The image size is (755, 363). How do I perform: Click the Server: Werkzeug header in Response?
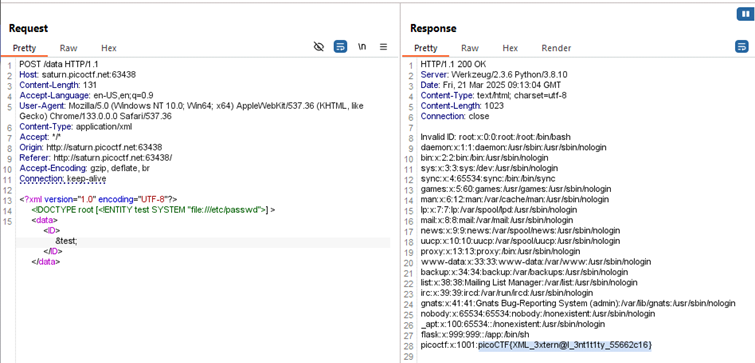(494, 75)
